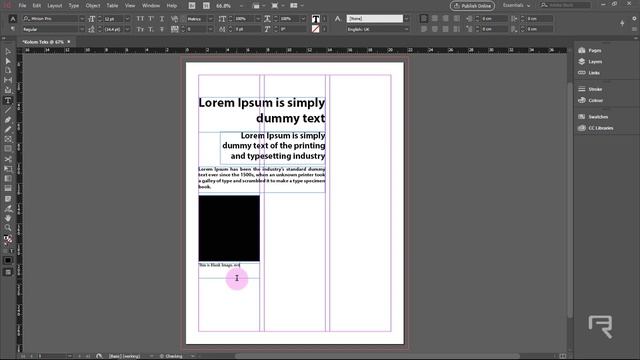Select the Selection tool arrow
The width and height of the screenshot is (640, 360).
tap(8, 51)
